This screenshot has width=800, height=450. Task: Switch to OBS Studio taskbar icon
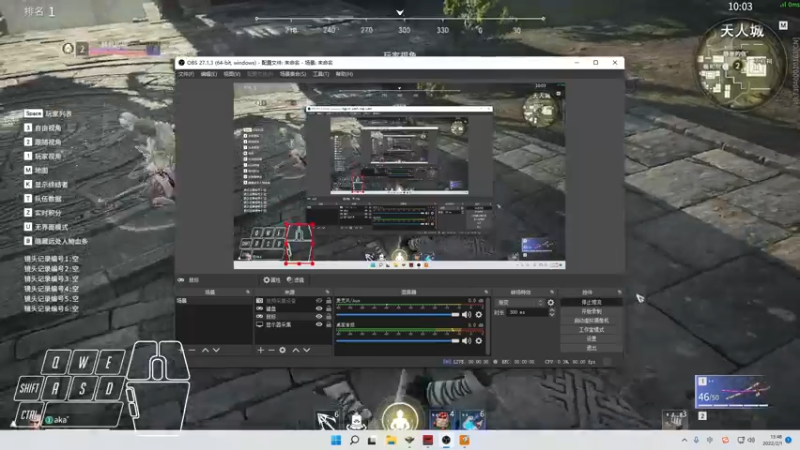(446, 440)
